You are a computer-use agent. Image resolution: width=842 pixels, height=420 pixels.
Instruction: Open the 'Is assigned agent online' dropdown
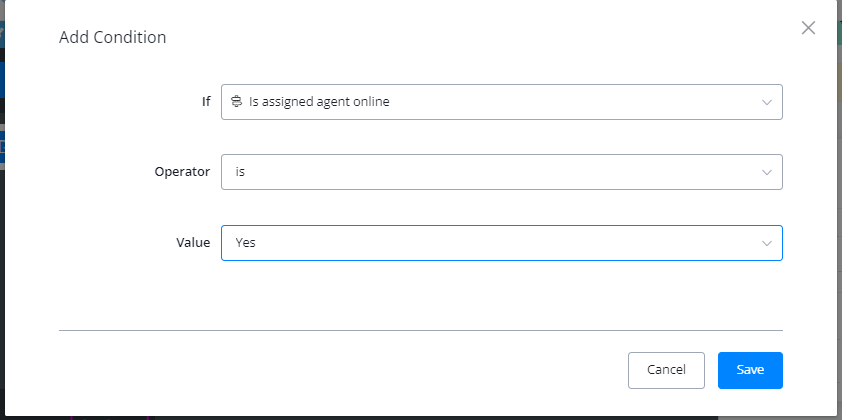point(500,102)
